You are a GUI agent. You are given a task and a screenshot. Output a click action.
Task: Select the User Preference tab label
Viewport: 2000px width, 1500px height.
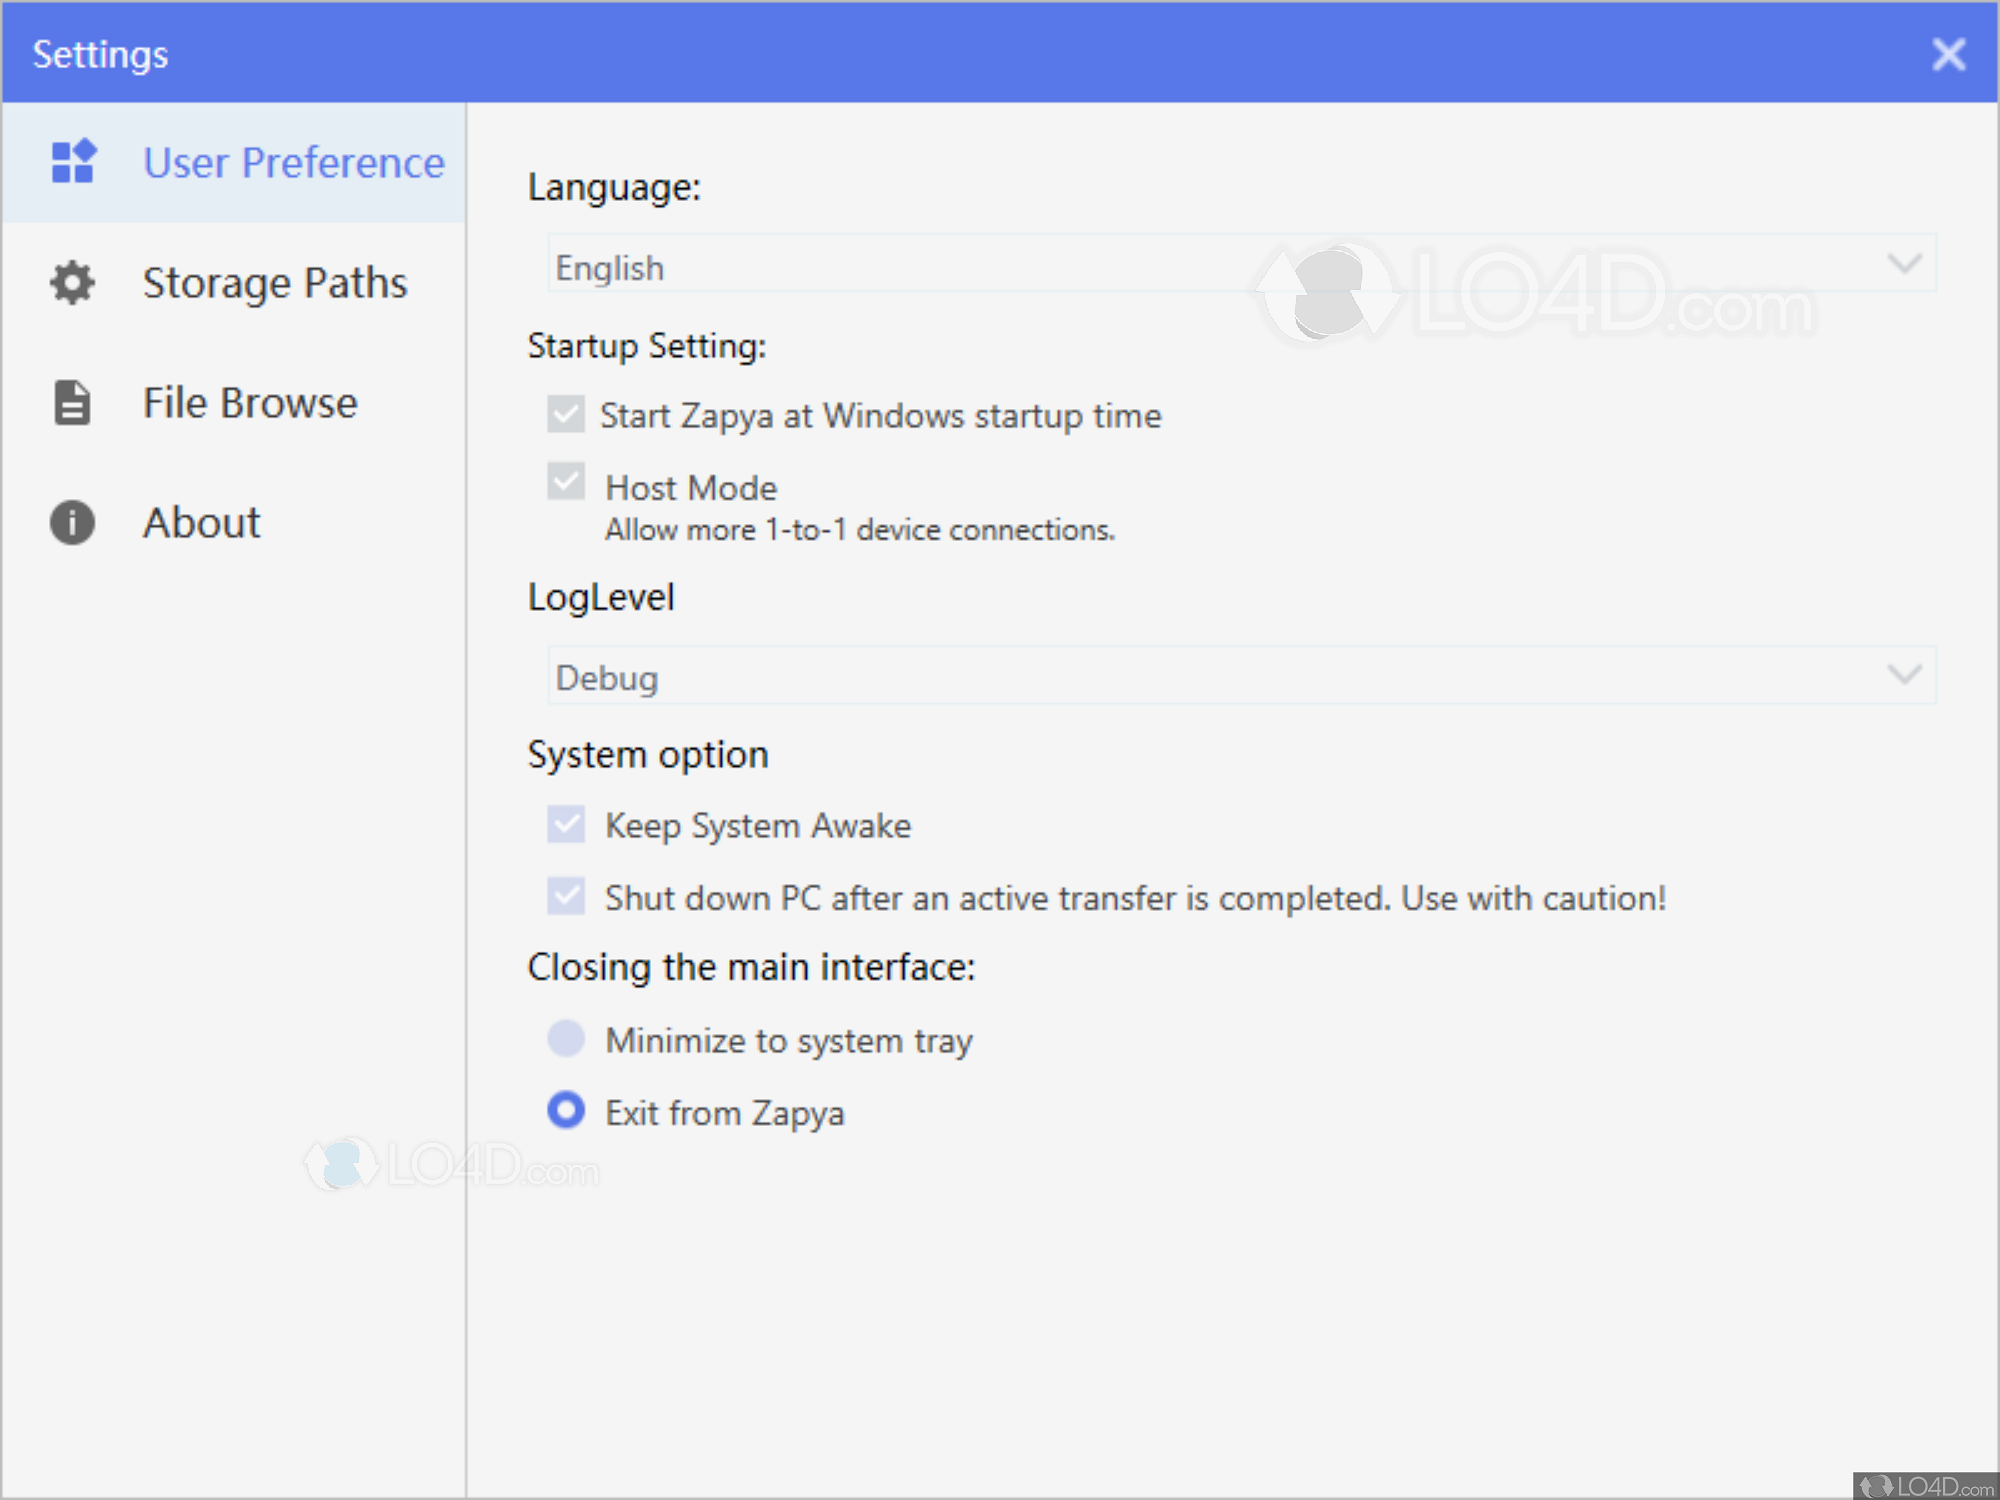[294, 163]
